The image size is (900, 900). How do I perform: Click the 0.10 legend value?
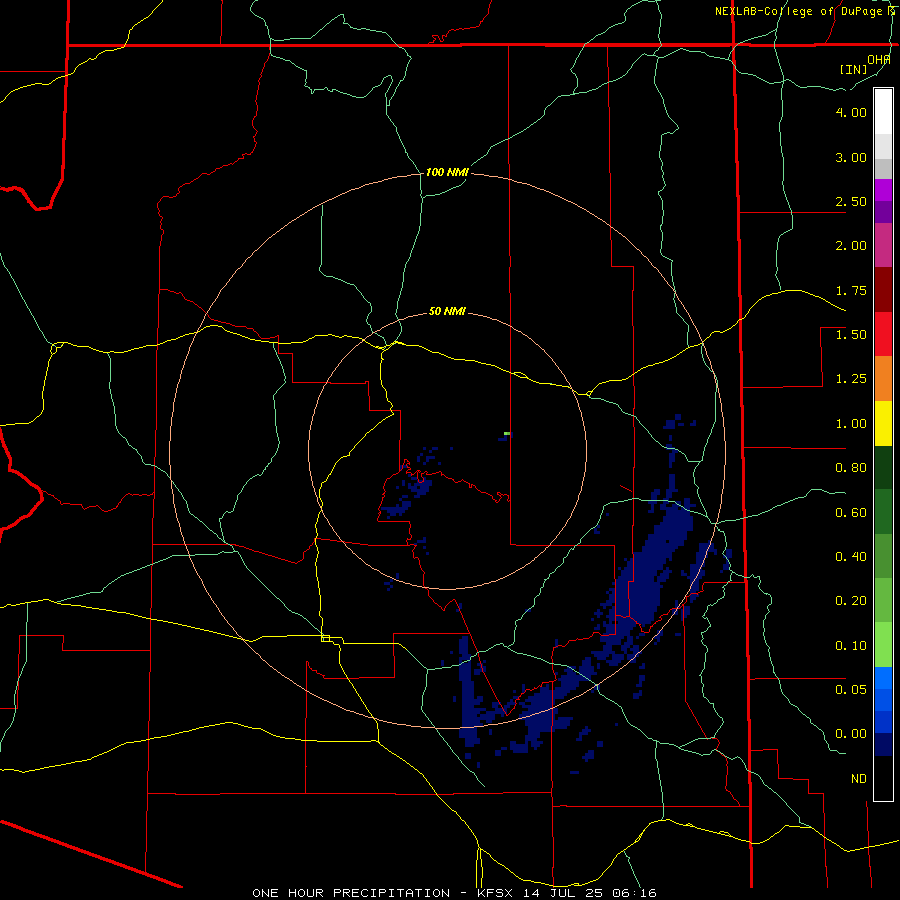point(851,646)
